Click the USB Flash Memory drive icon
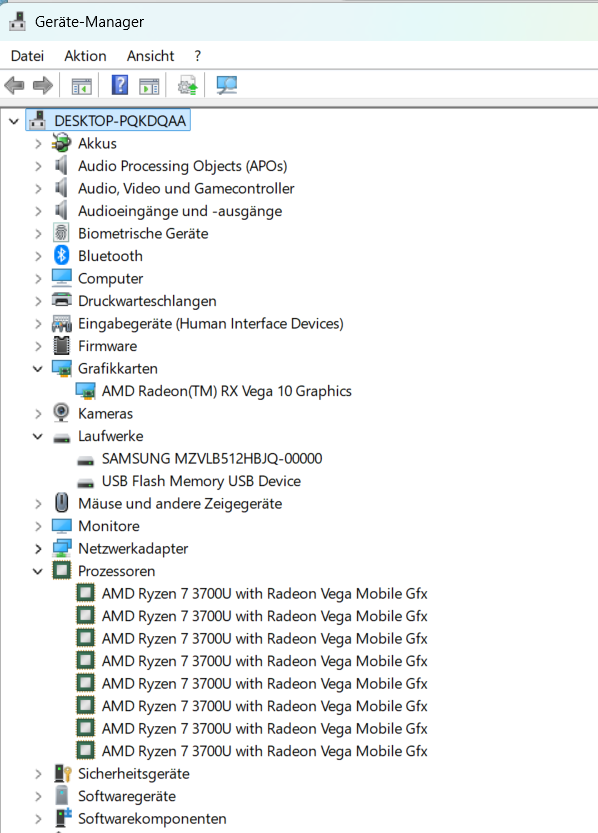 click(x=86, y=482)
